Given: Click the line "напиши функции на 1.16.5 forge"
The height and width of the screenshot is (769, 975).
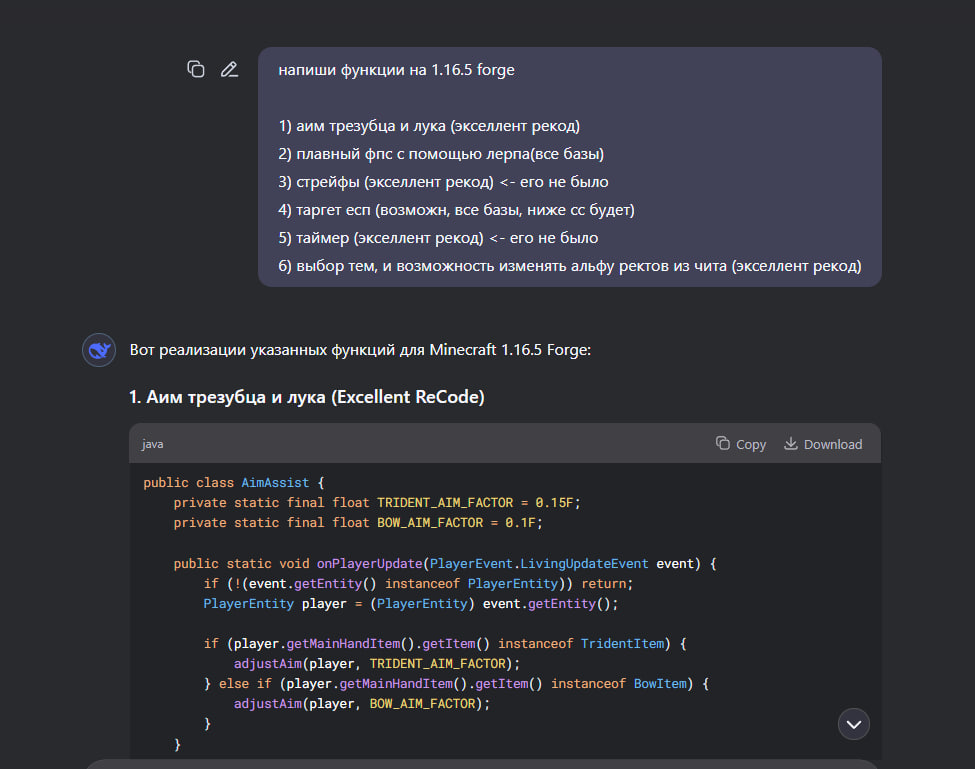Looking at the screenshot, I should tap(396, 70).
